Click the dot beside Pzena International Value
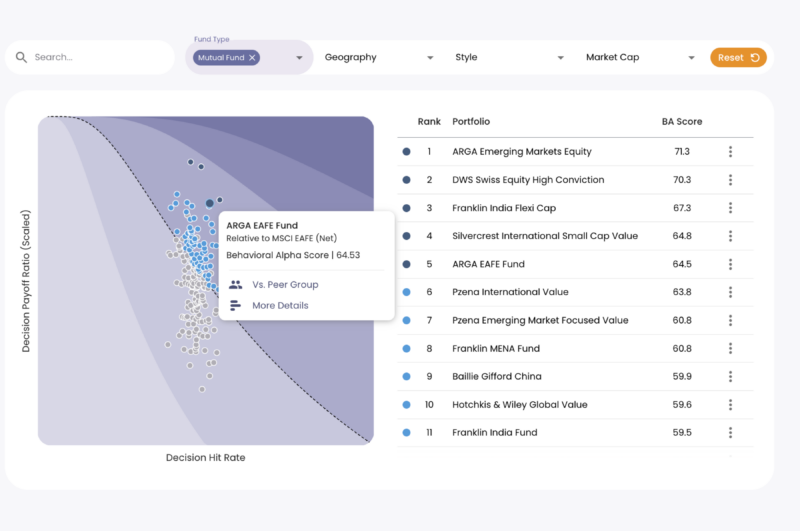 pyautogui.click(x=407, y=292)
